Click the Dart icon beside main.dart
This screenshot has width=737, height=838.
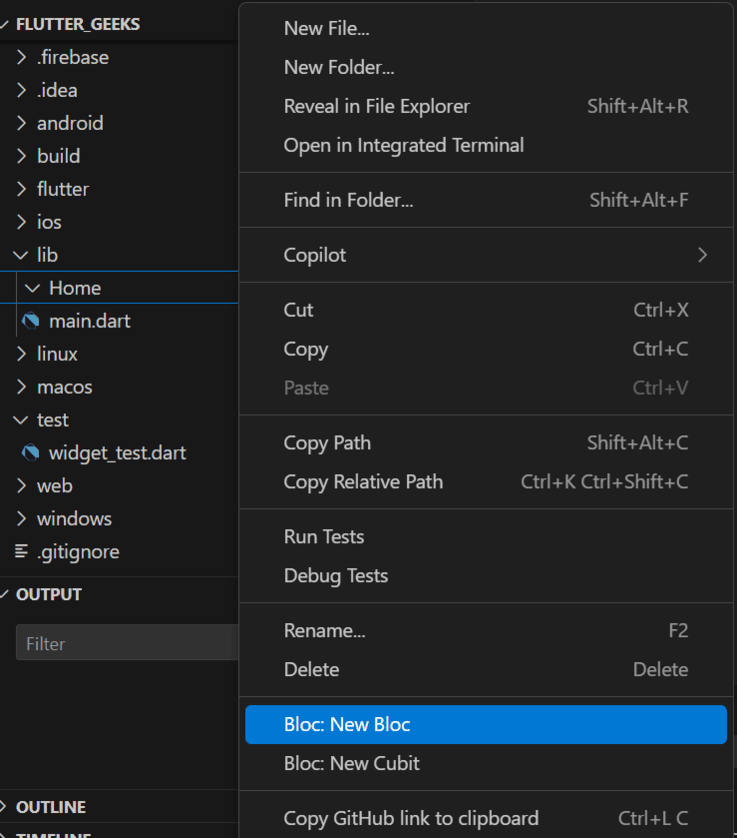coord(30,321)
